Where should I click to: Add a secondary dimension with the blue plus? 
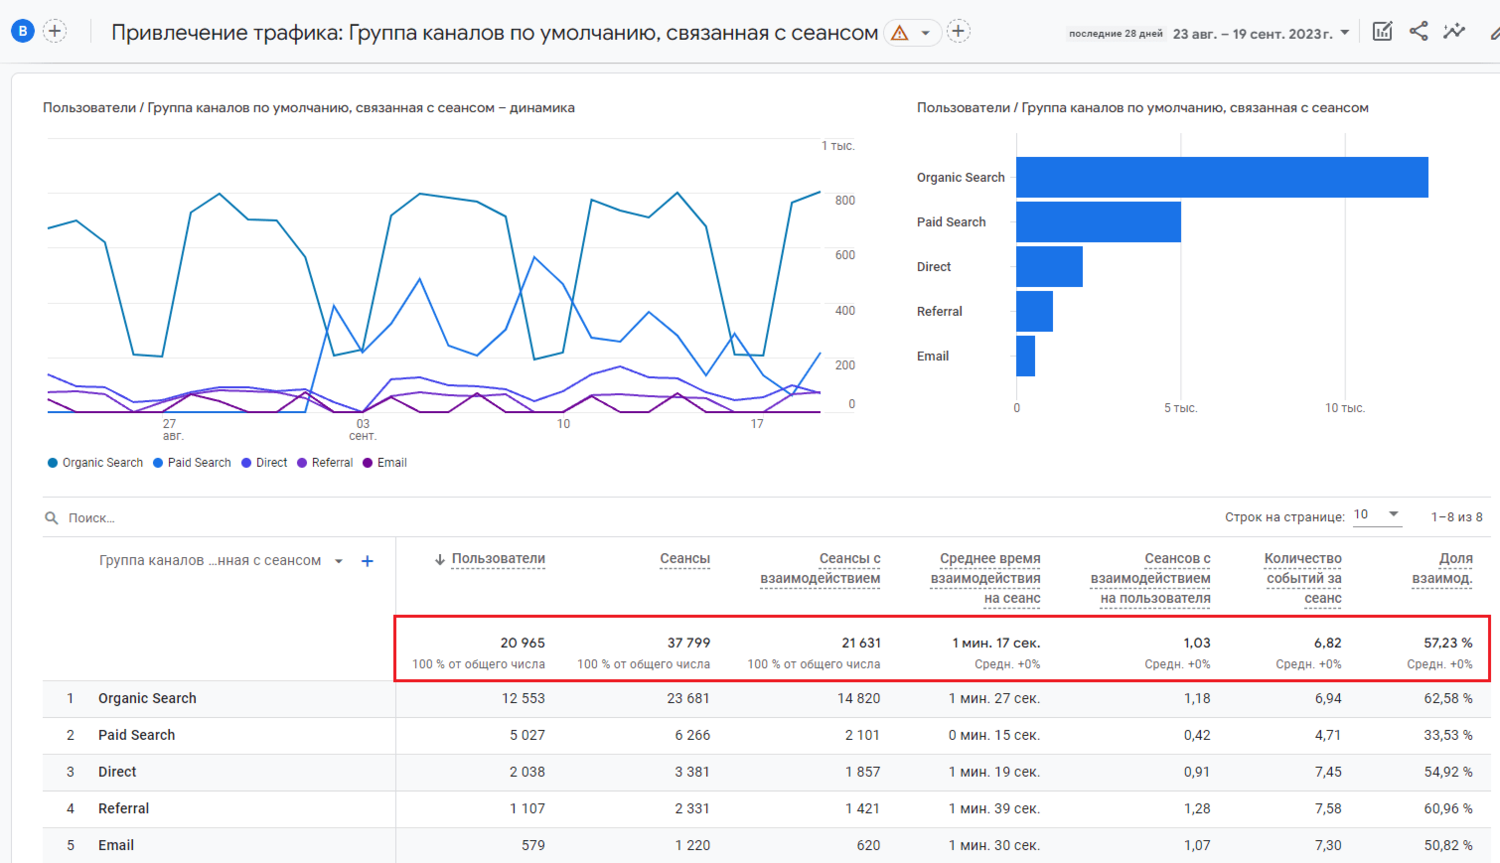(367, 561)
